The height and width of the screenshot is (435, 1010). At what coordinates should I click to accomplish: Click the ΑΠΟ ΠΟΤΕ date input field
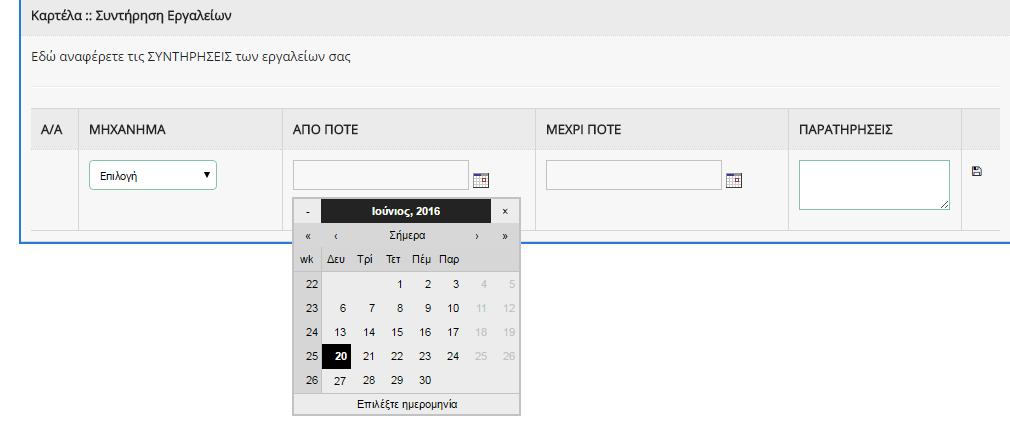pyautogui.click(x=381, y=175)
